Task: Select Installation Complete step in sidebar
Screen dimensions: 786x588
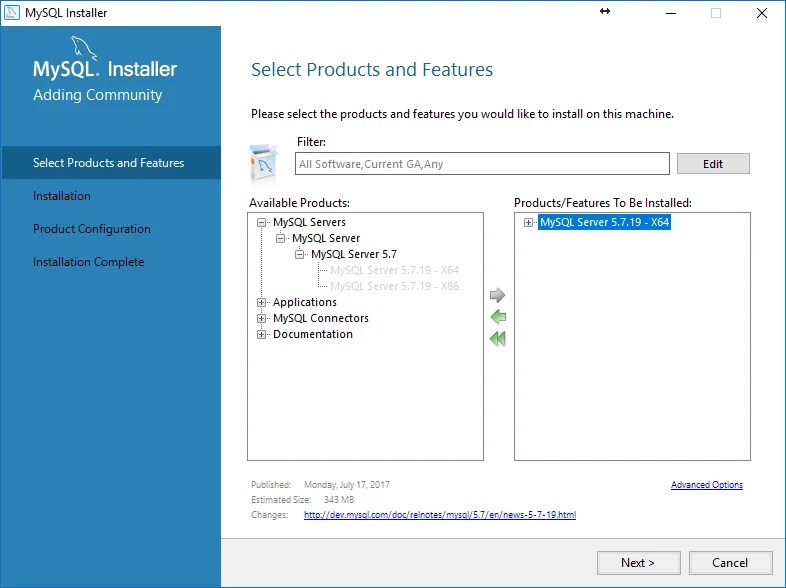Action: 88,262
